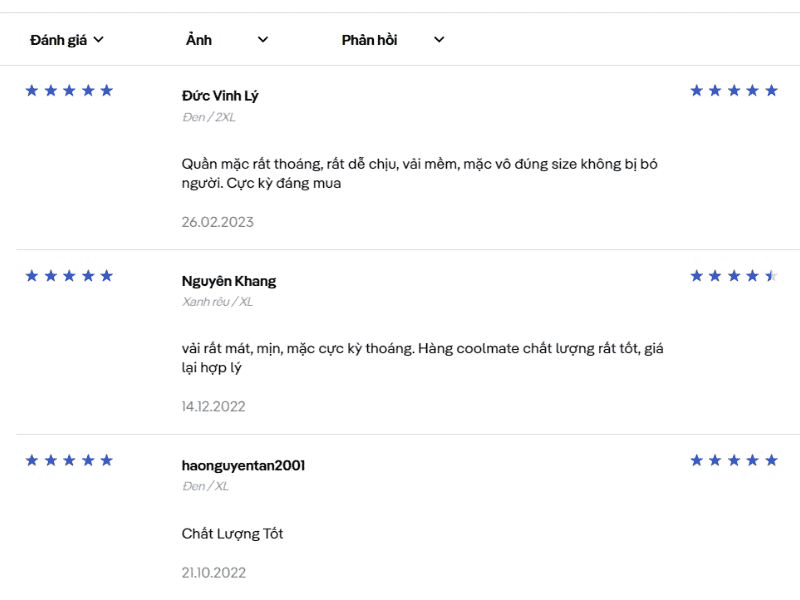Click the last star right of Đức Vinh Lý's review

coord(771,91)
